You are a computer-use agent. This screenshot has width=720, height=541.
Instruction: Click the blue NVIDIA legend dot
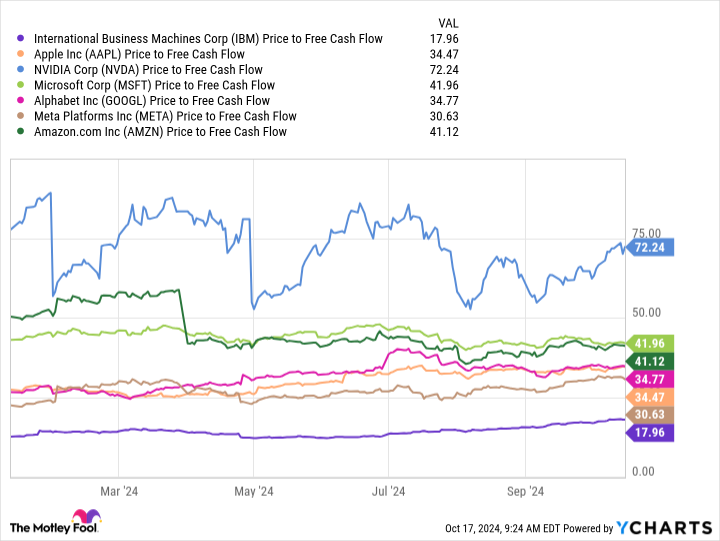[21, 70]
